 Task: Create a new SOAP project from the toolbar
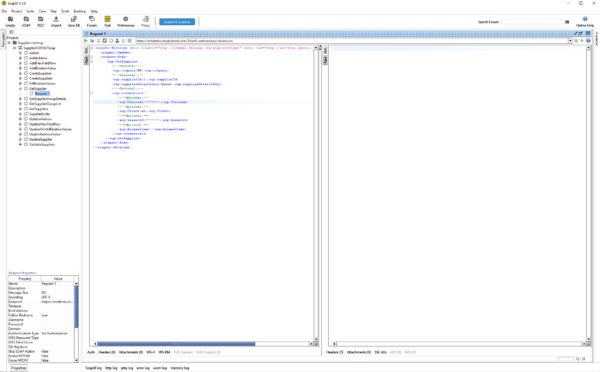[26, 21]
